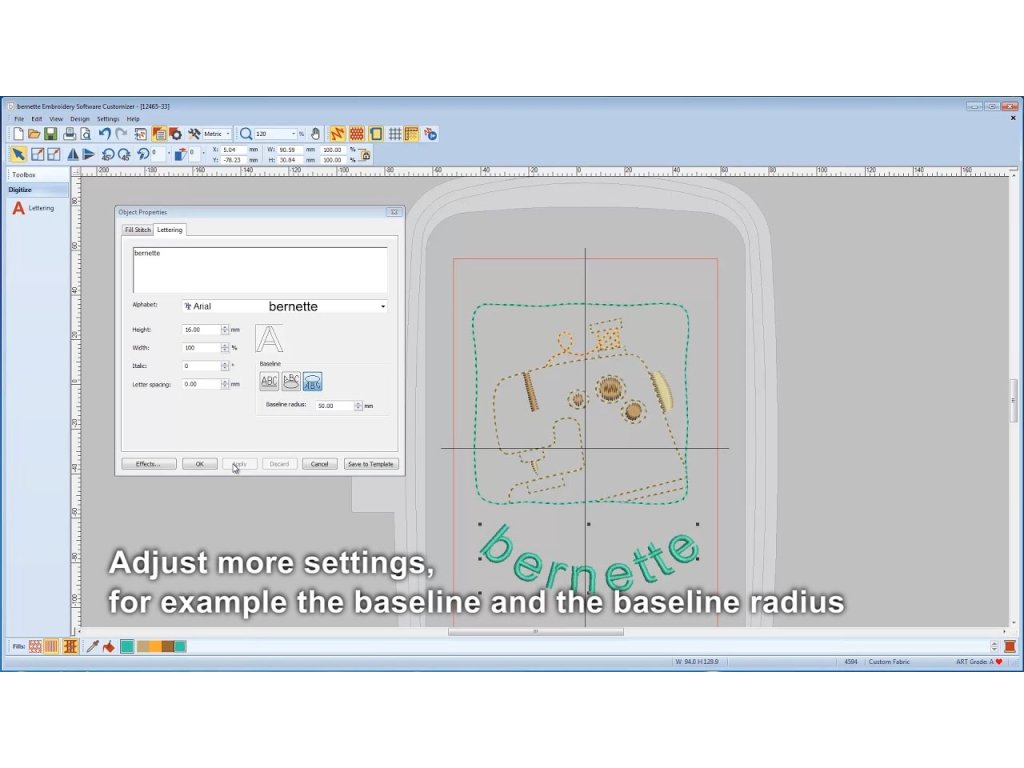
Task: Start stitch player simulation icon
Action: coord(430,134)
